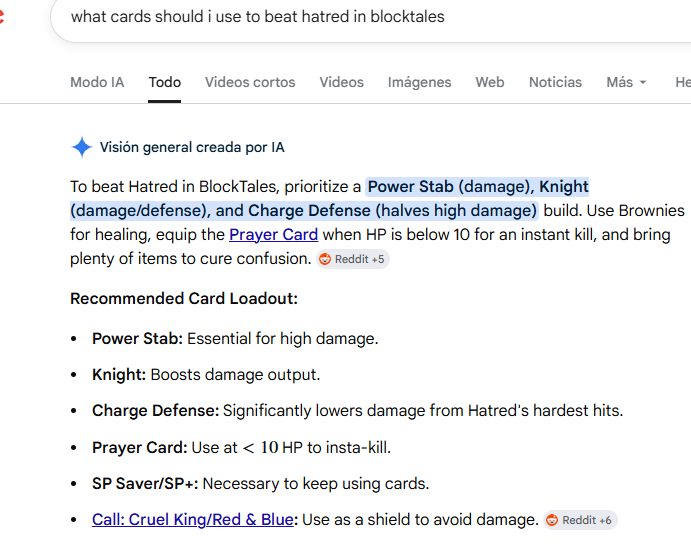Click into the search query field
Screen dimensions: 691x544
pyautogui.click(x=350, y=17)
